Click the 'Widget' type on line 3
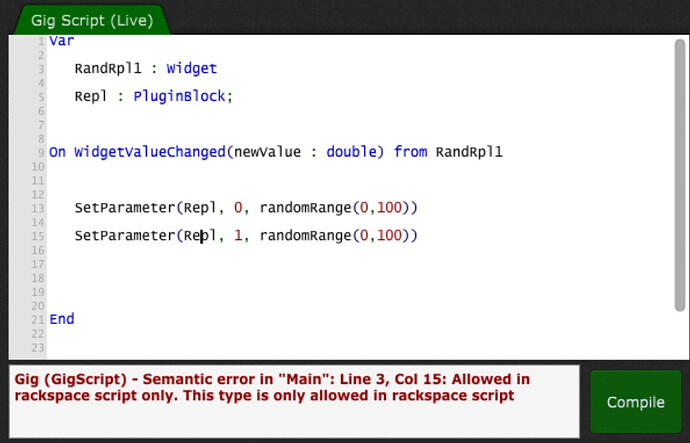This screenshot has width=690, height=443. click(191, 69)
